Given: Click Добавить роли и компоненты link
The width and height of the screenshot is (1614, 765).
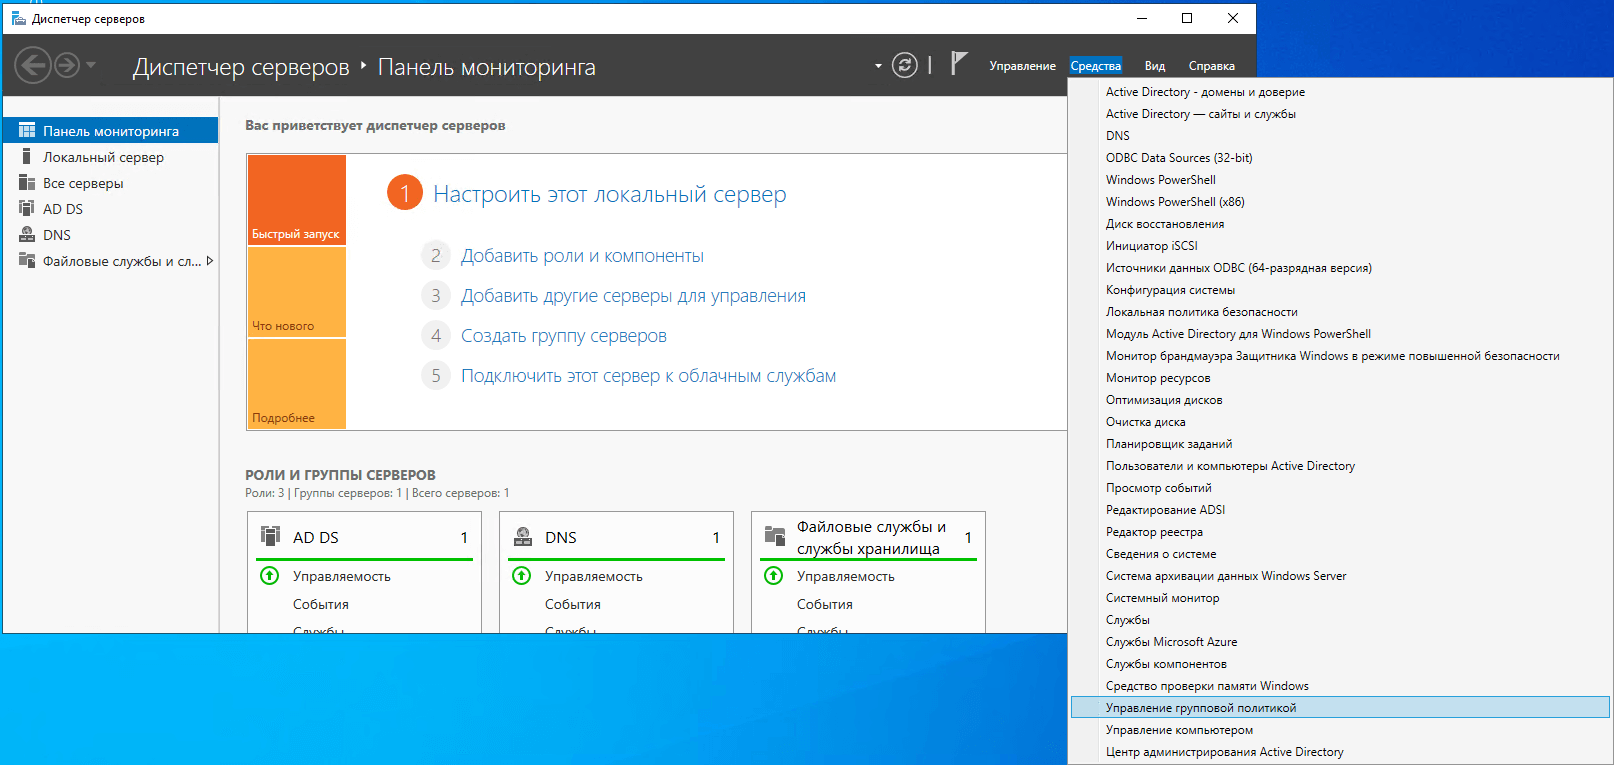Looking at the screenshot, I should pos(582,256).
